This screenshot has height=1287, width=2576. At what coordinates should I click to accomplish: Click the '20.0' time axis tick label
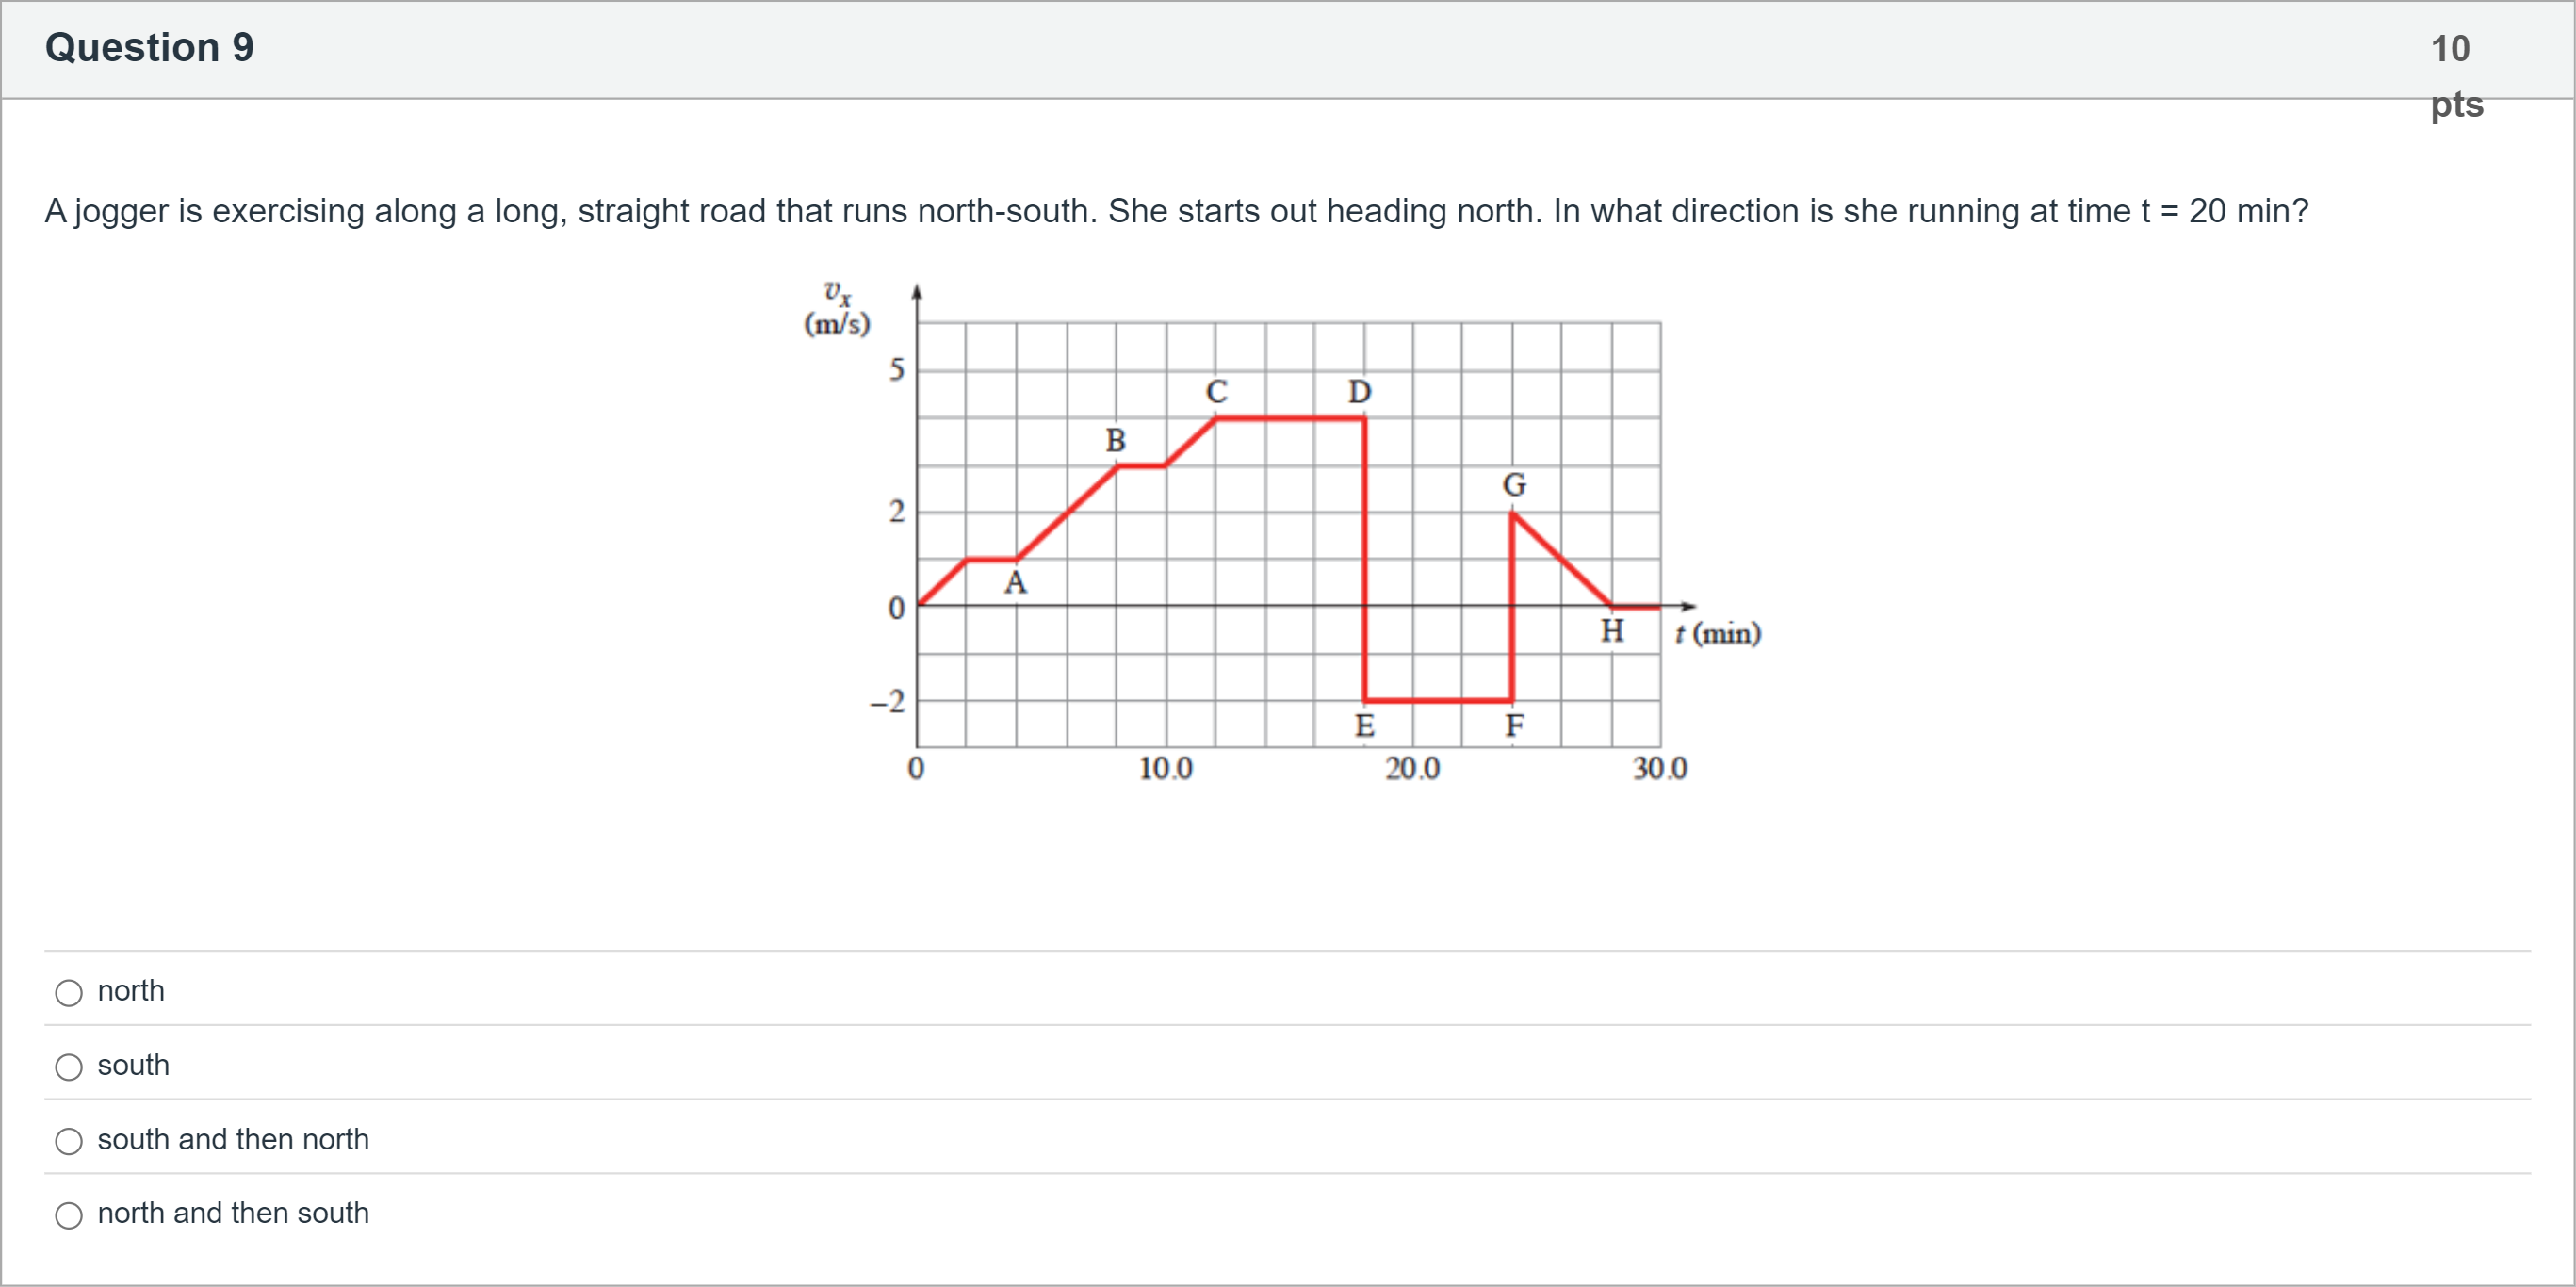pyautogui.click(x=1412, y=768)
